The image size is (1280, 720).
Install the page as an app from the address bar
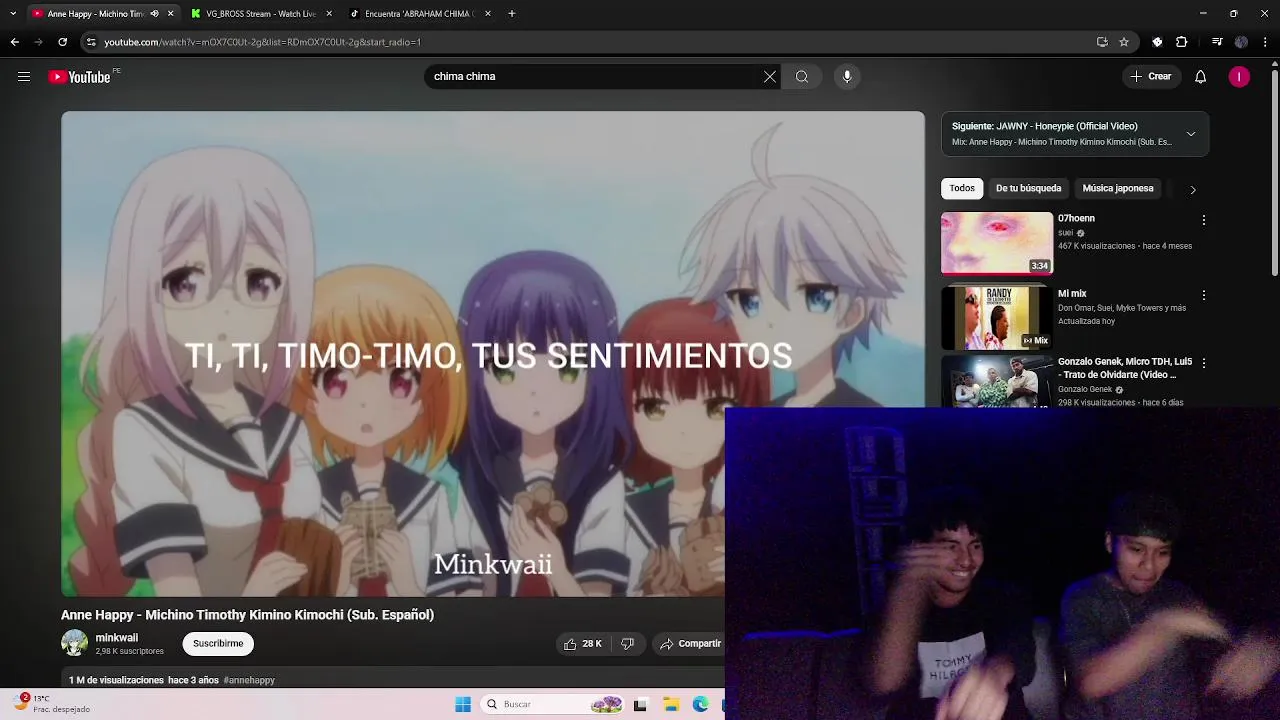1102,42
